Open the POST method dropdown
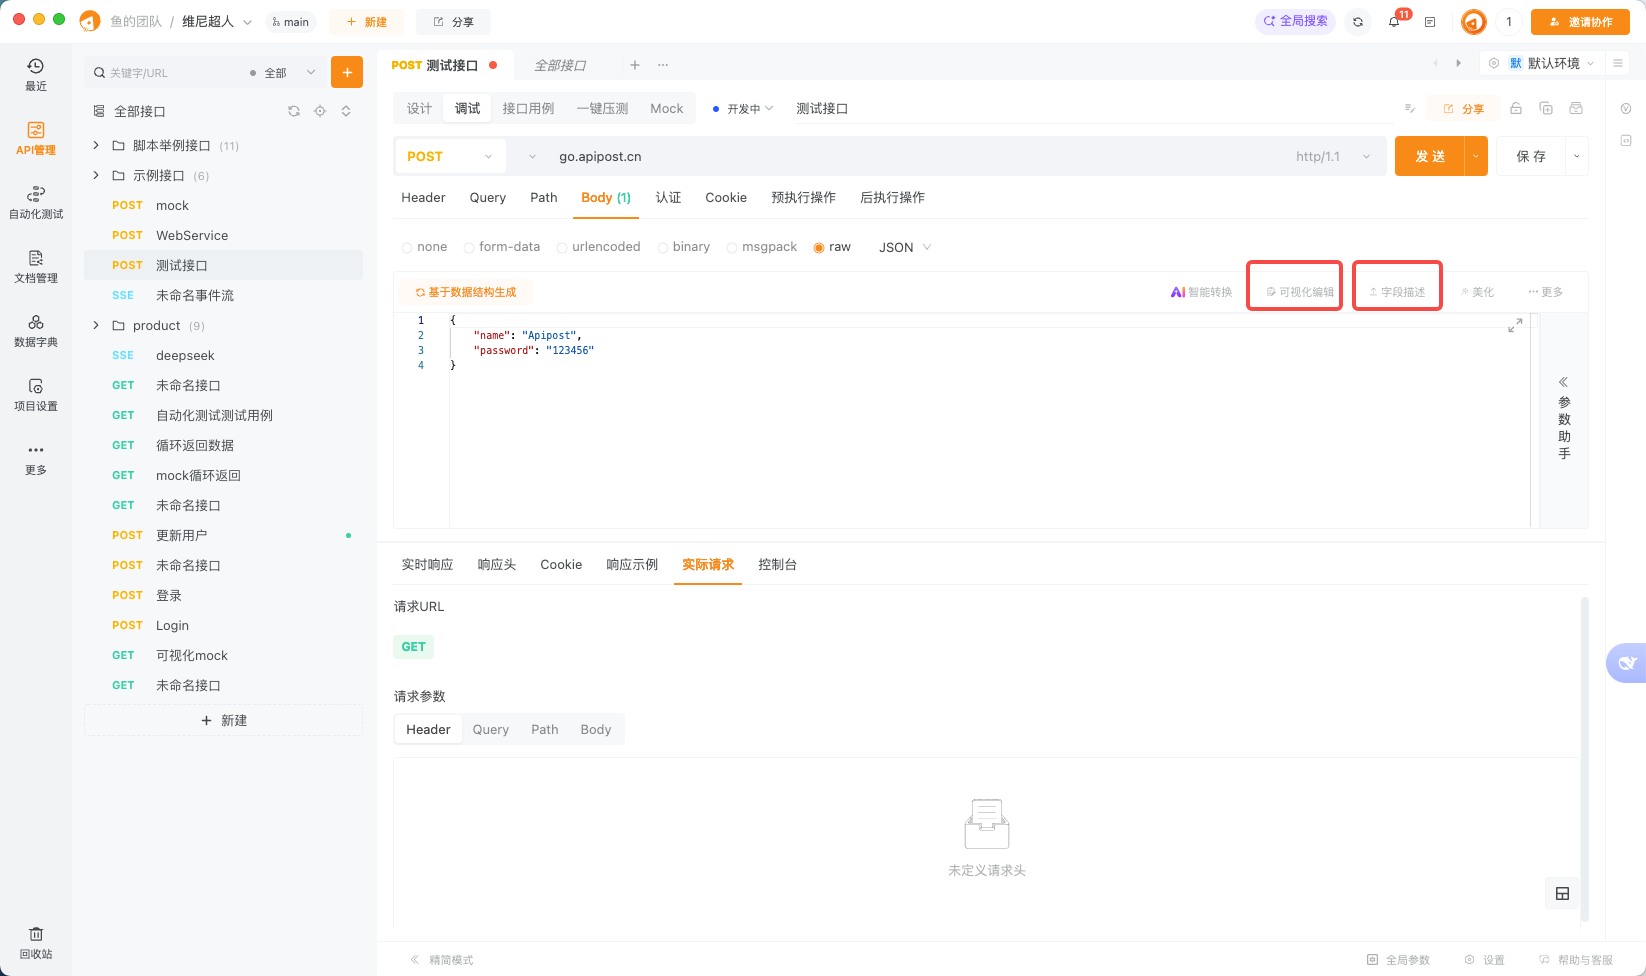Screen dimensions: 1646x976 tap(449, 156)
